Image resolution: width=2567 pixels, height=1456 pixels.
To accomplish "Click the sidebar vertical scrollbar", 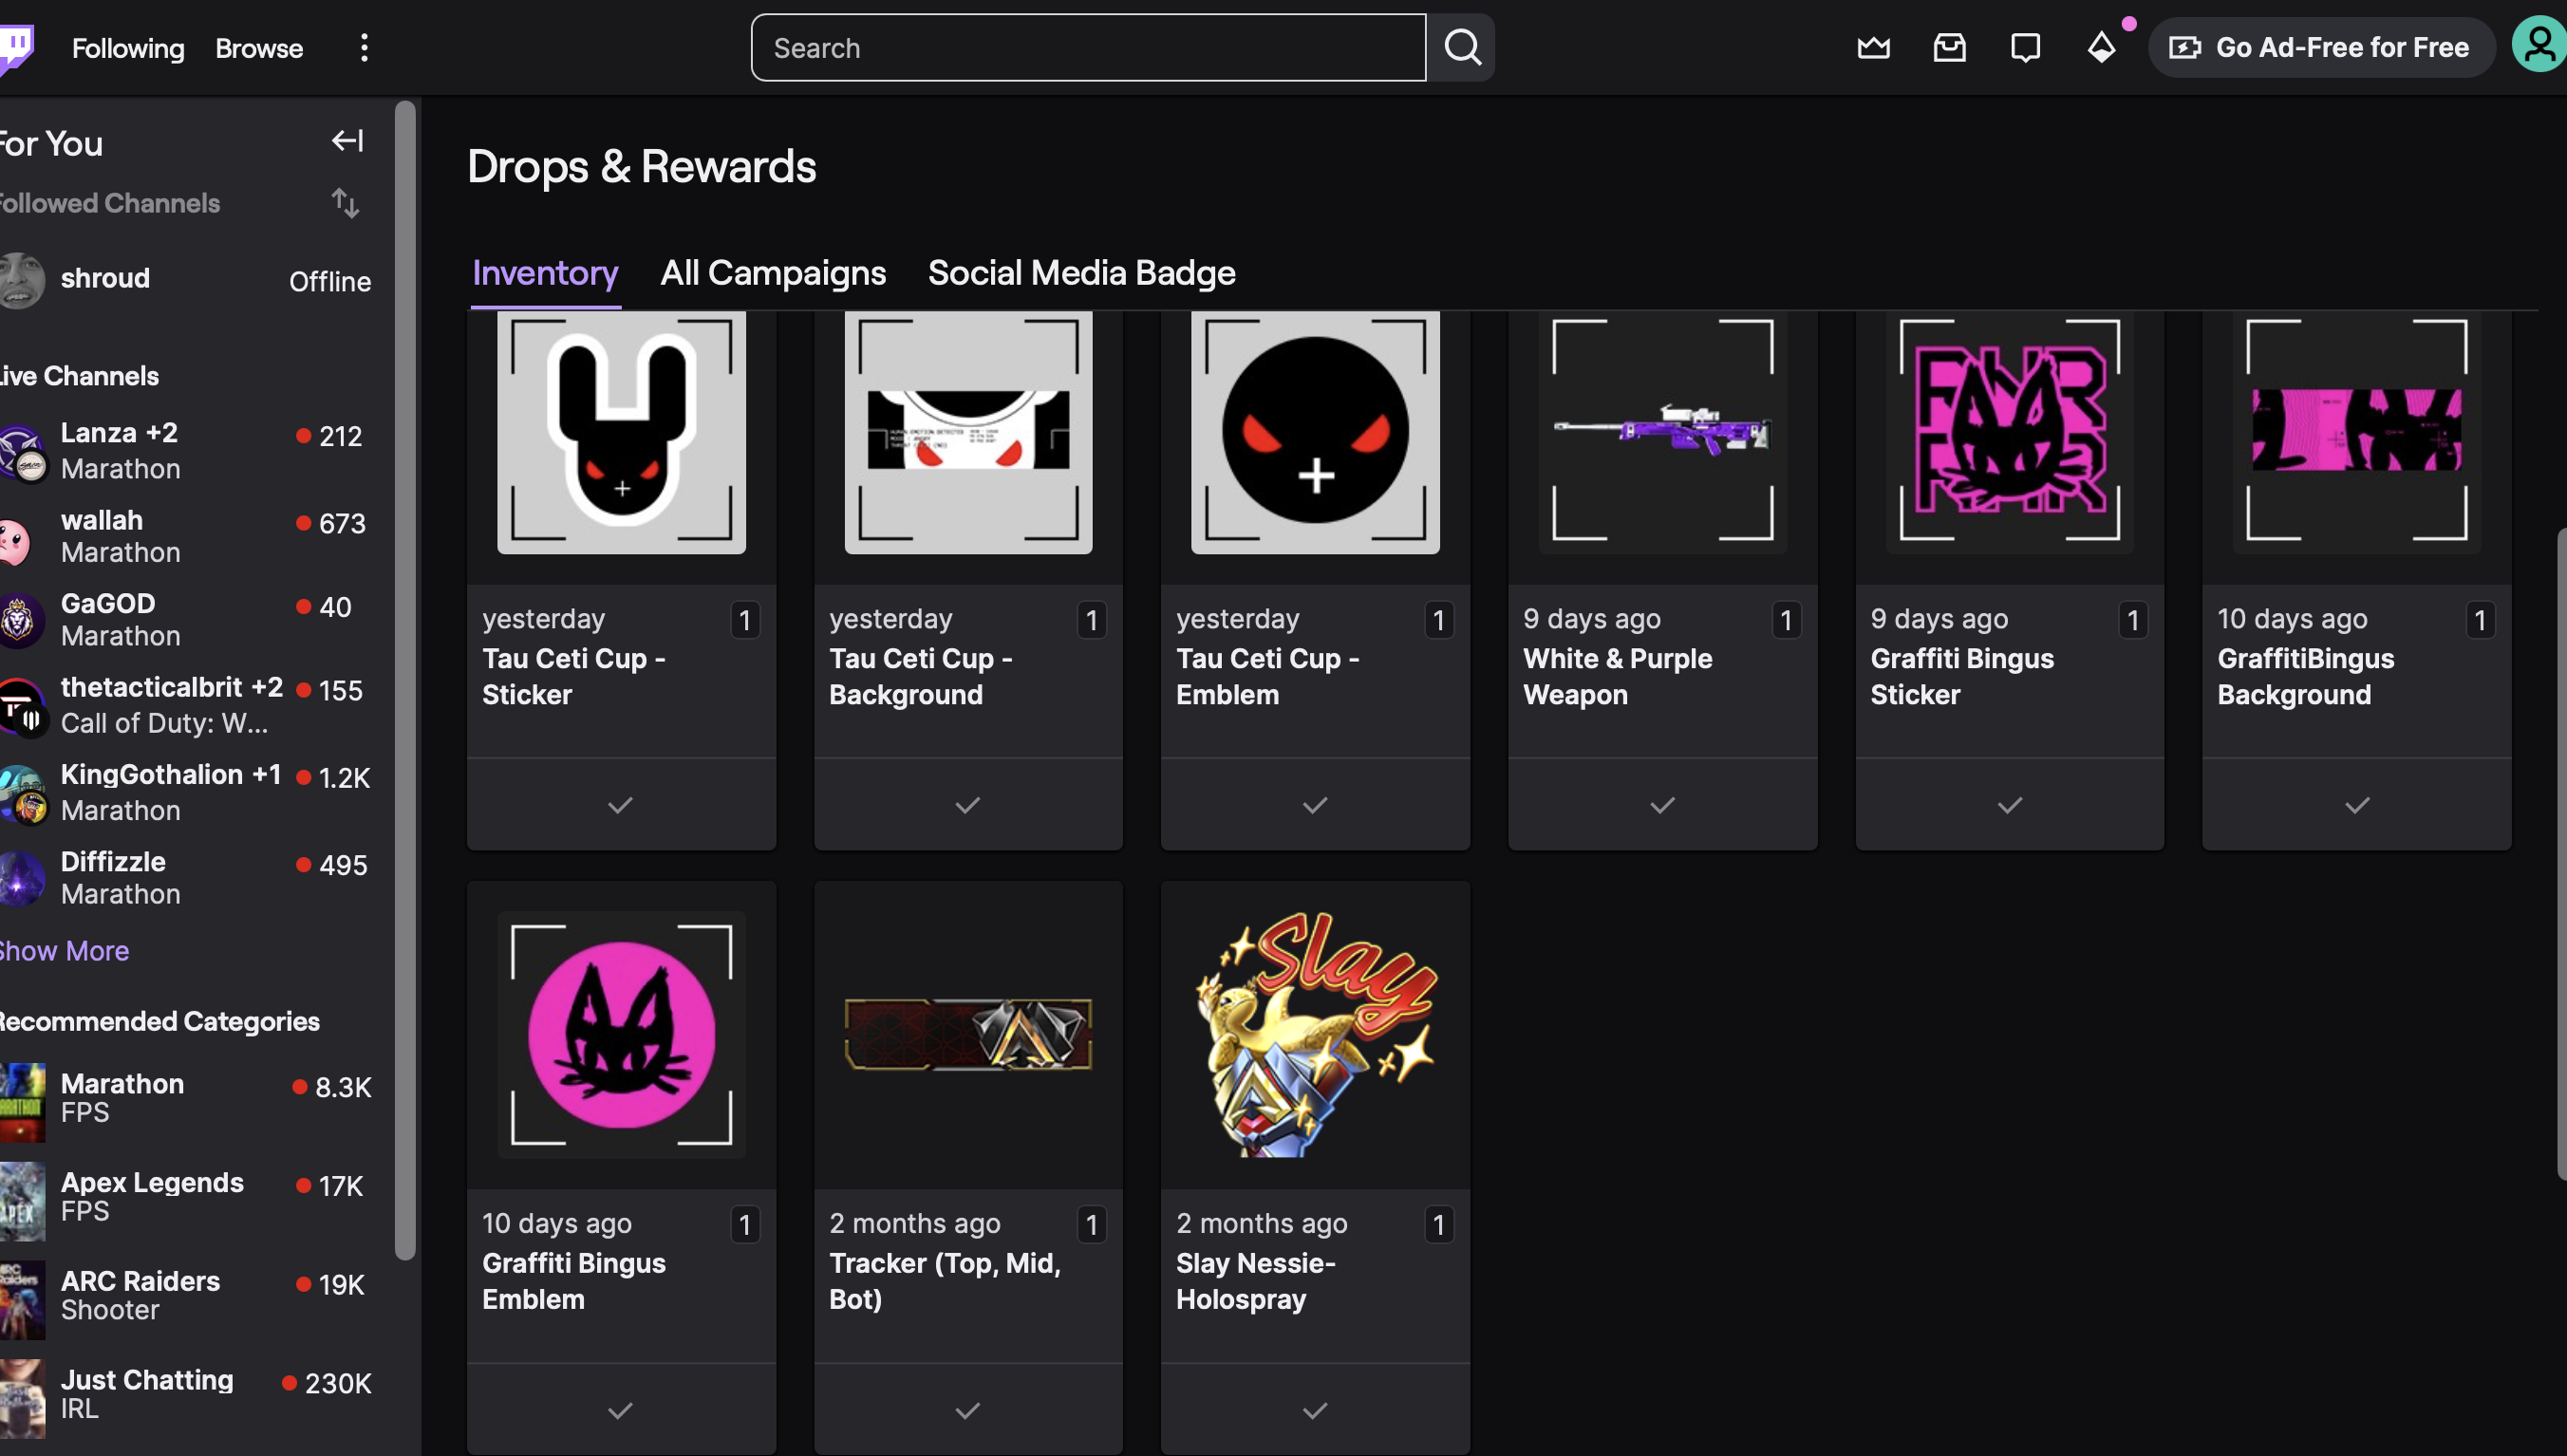I will (405, 680).
